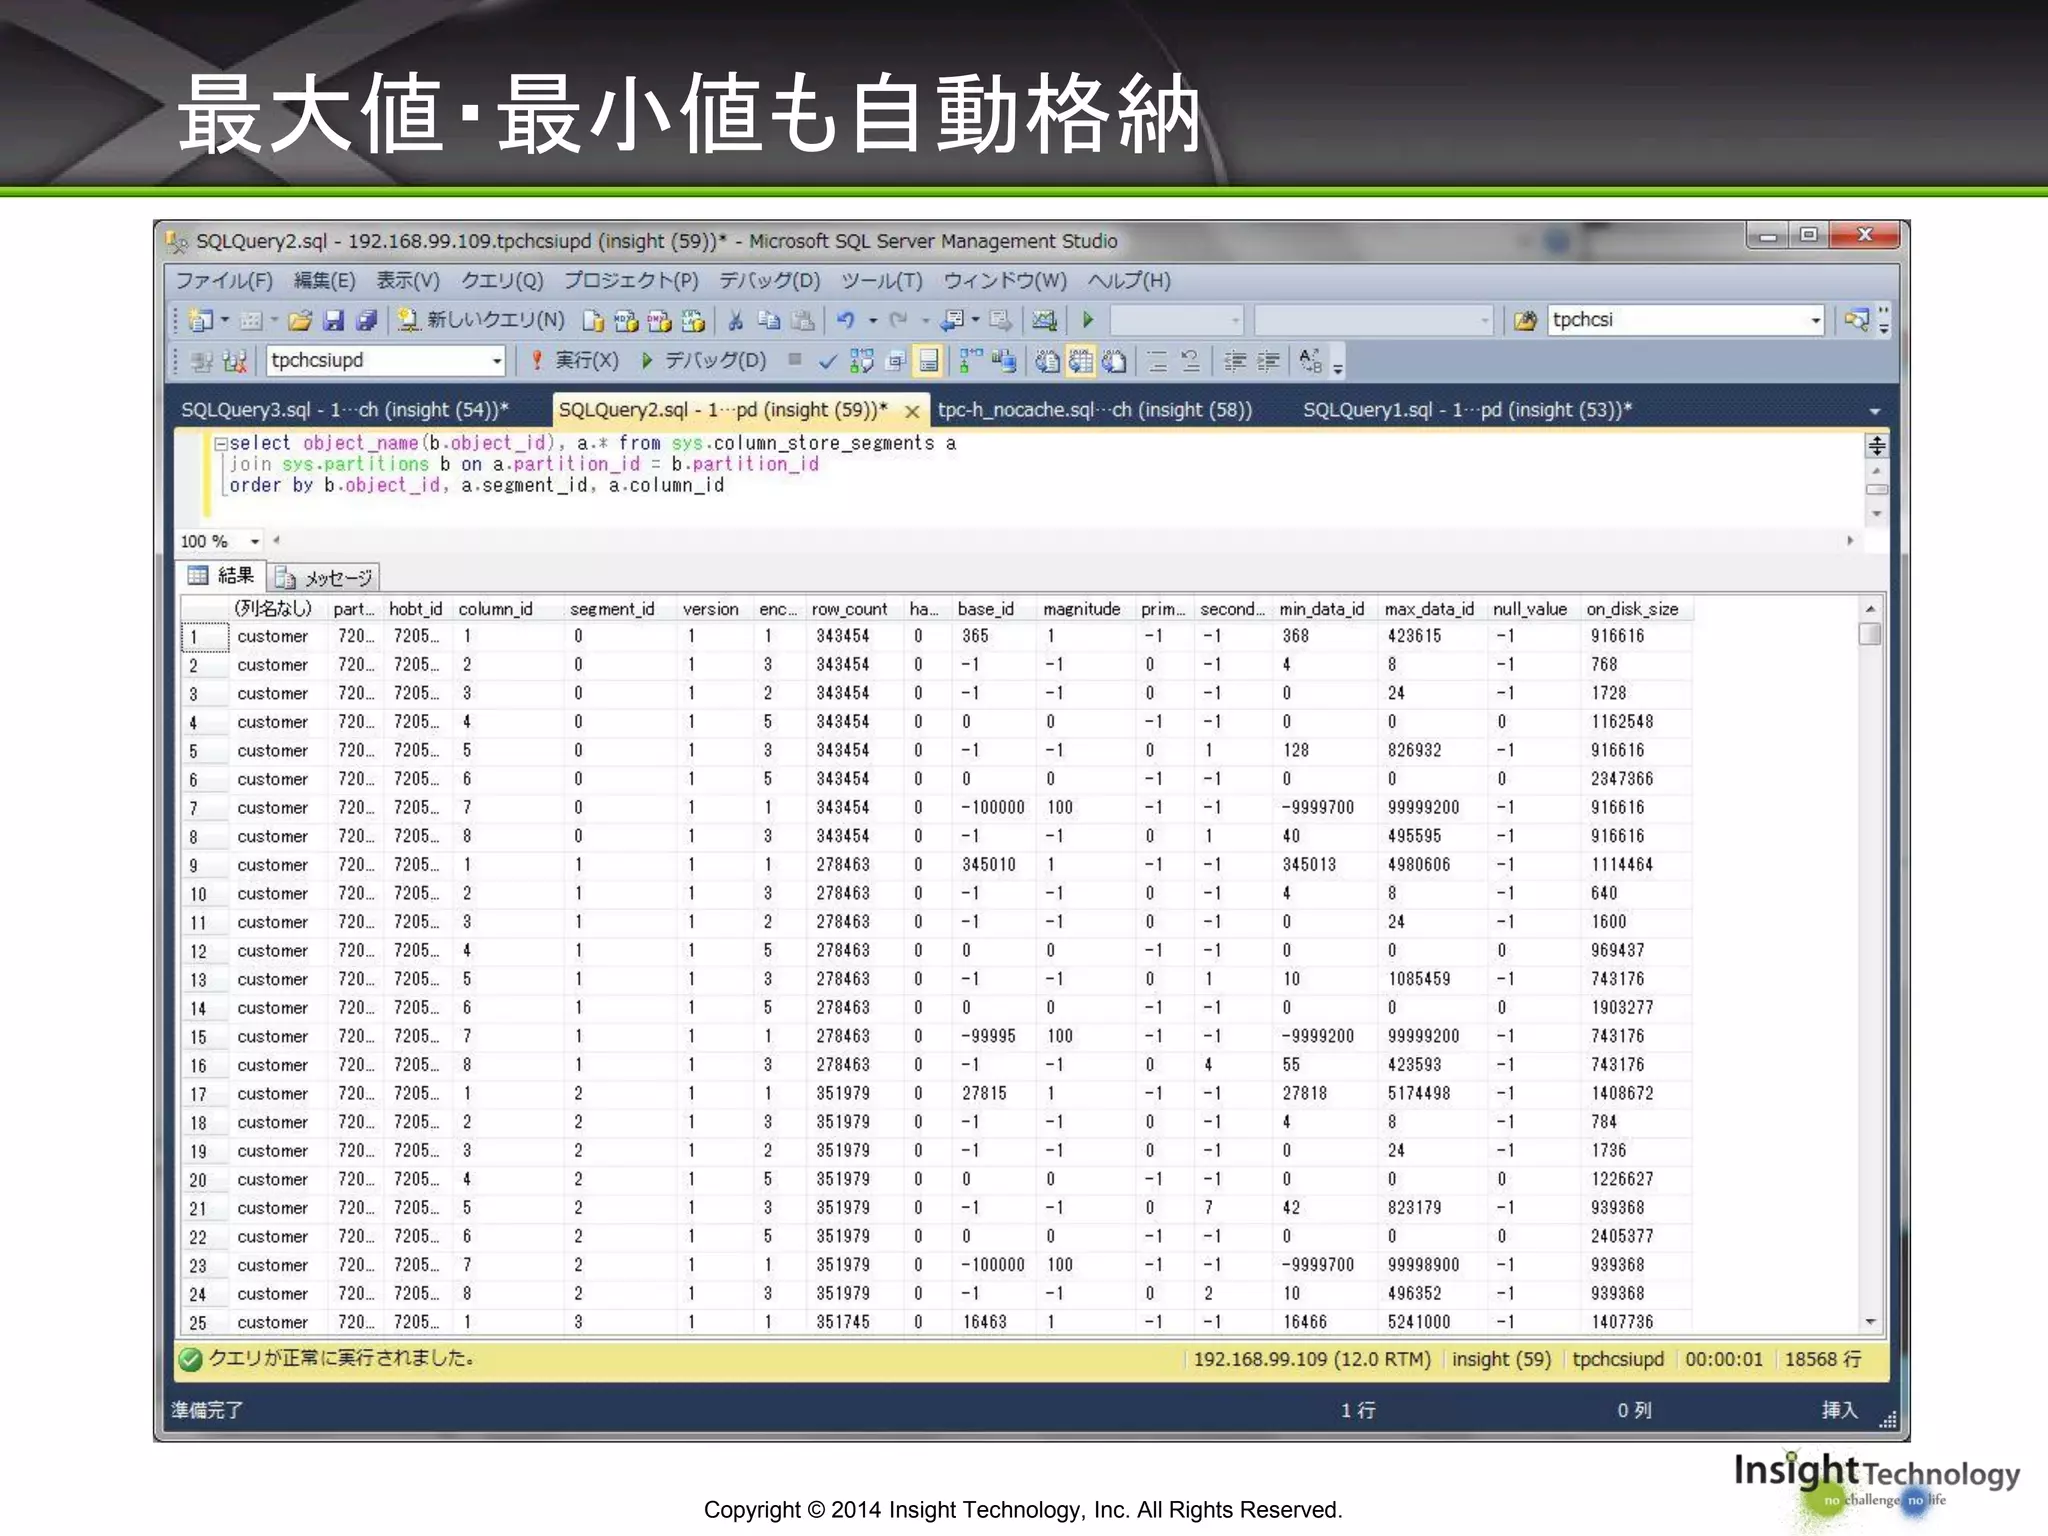2048x1536 pixels.
Task: Collapse the select statement outline box
Action: 220,443
